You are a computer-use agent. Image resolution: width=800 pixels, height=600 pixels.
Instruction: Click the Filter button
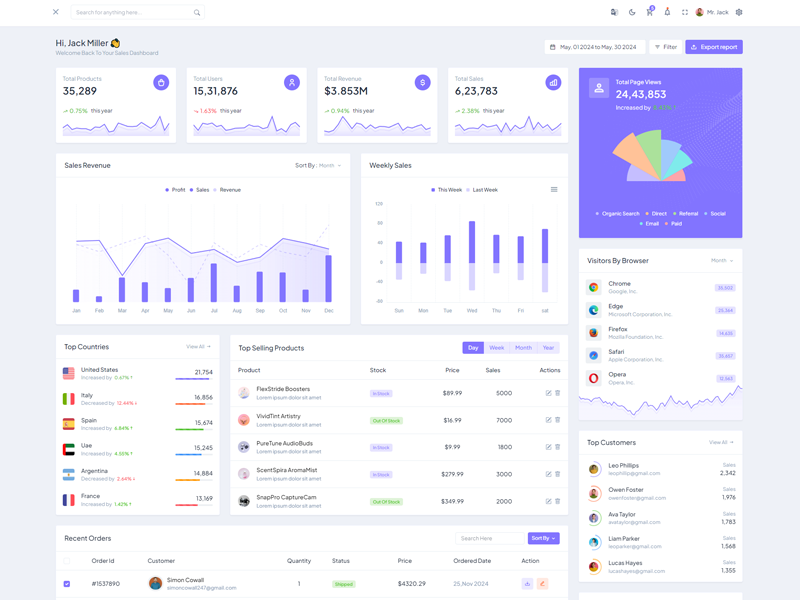[x=666, y=47]
